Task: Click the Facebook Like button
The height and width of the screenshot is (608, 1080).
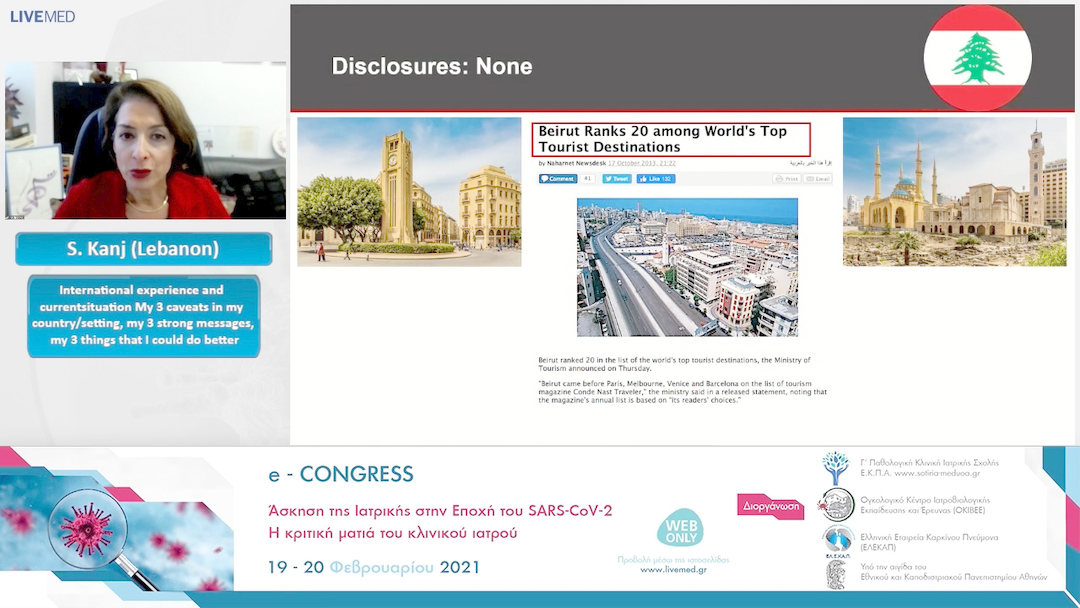Action: tap(656, 178)
